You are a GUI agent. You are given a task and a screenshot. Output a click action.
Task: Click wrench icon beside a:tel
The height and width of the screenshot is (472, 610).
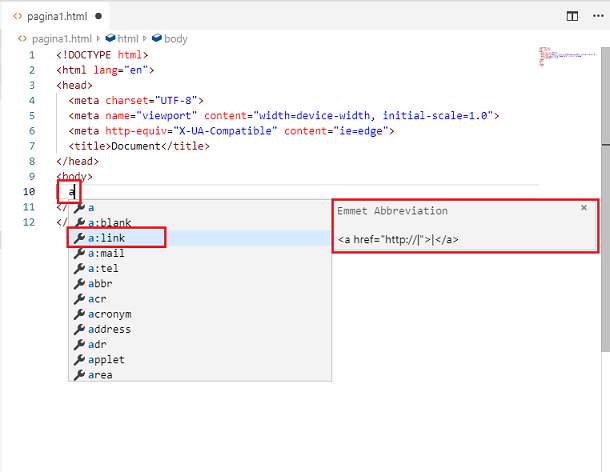(79, 268)
